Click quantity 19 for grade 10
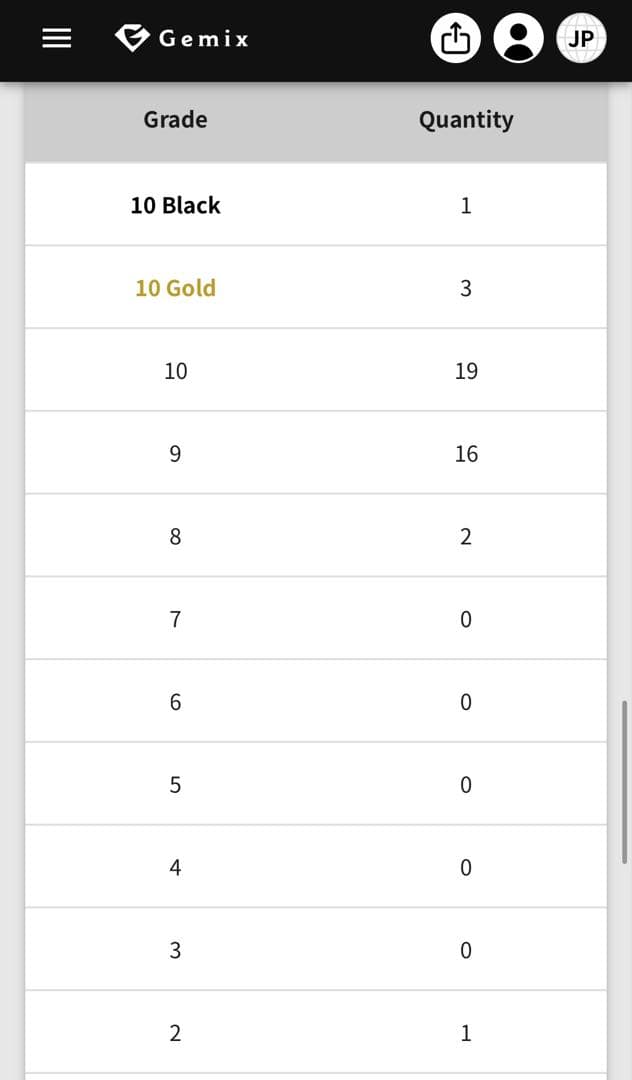The image size is (632, 1080). click(x=466, y=371)
